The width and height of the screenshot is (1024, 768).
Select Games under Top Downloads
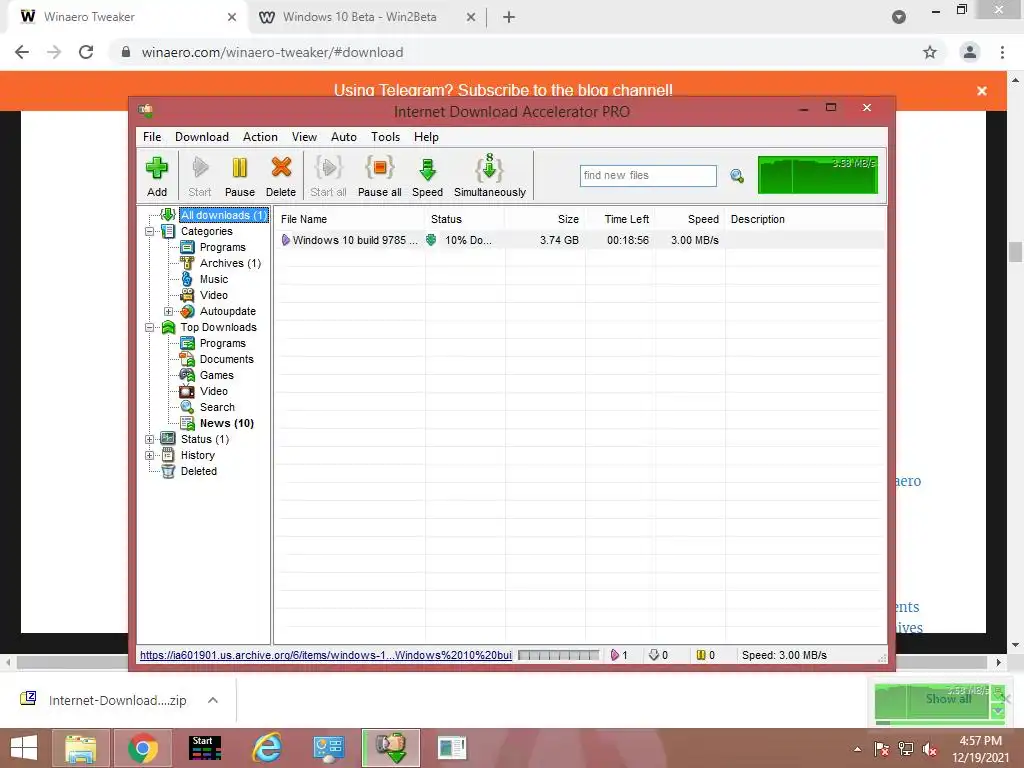[x=216, y=376]
